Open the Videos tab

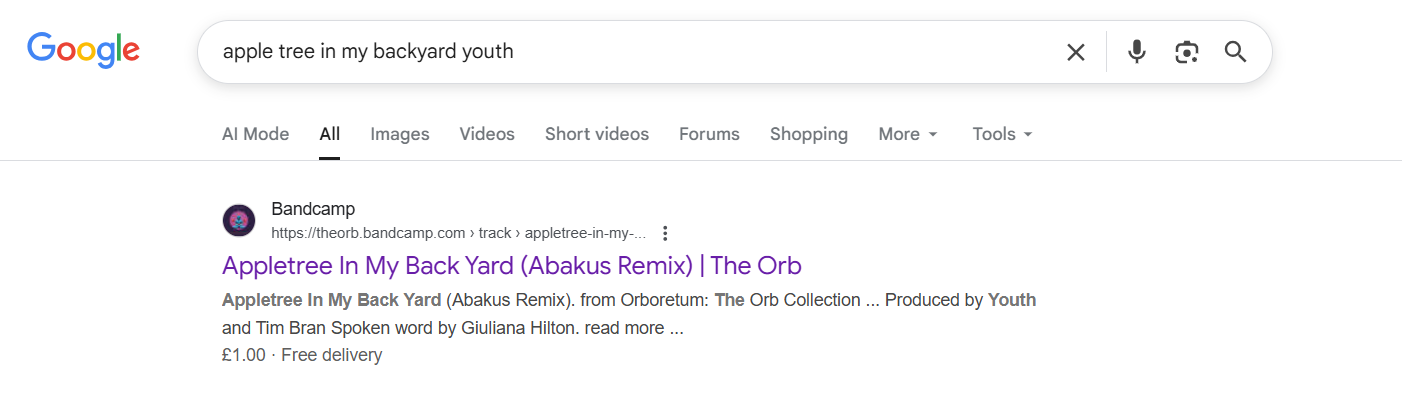click(487, 134)
